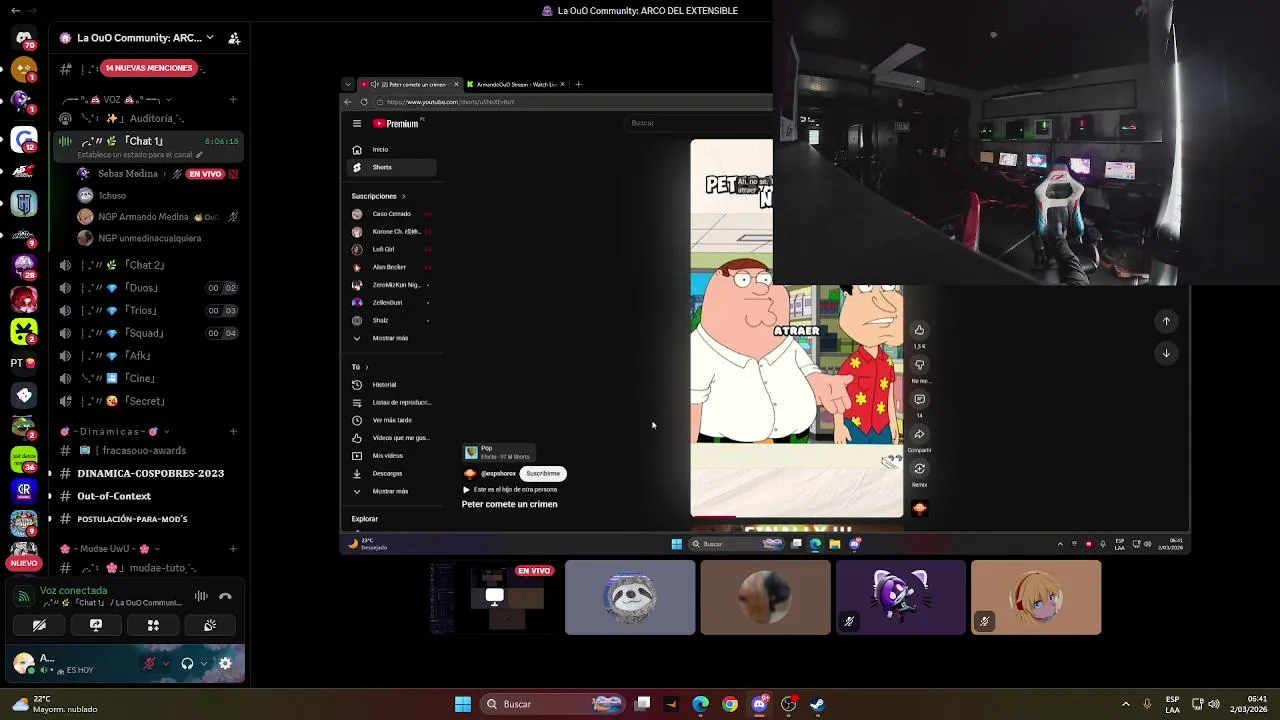1280x720 pixels.
Task: Disconnect from voice with the hang-up icon
Action: point(225,596)
